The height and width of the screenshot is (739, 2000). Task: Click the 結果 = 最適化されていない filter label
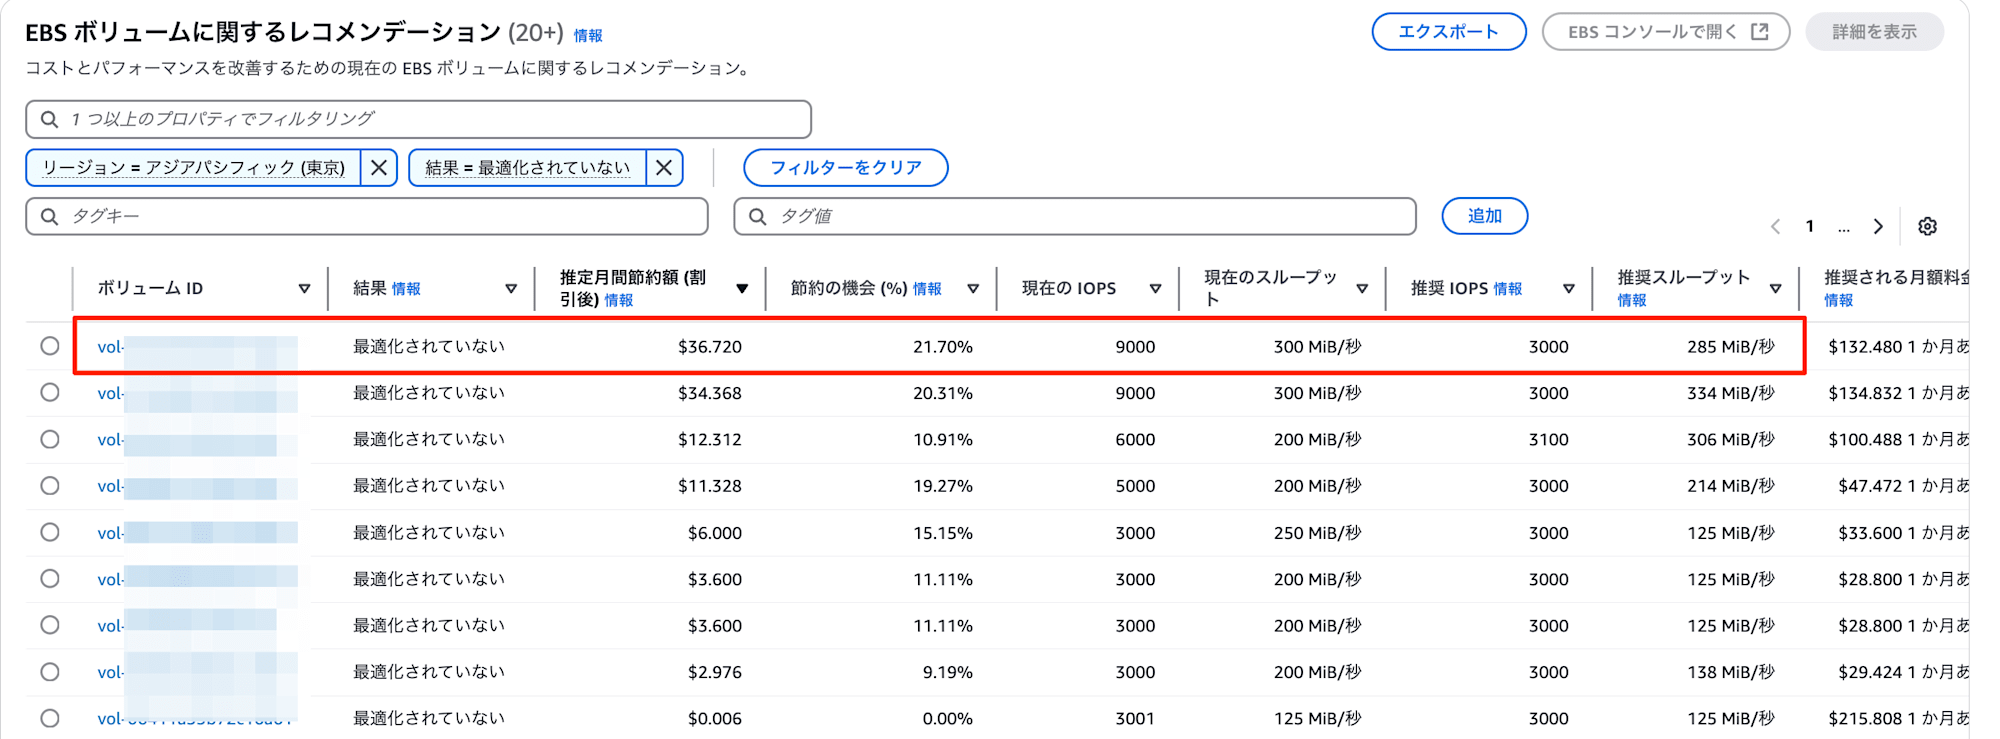(x=528, y=168)
